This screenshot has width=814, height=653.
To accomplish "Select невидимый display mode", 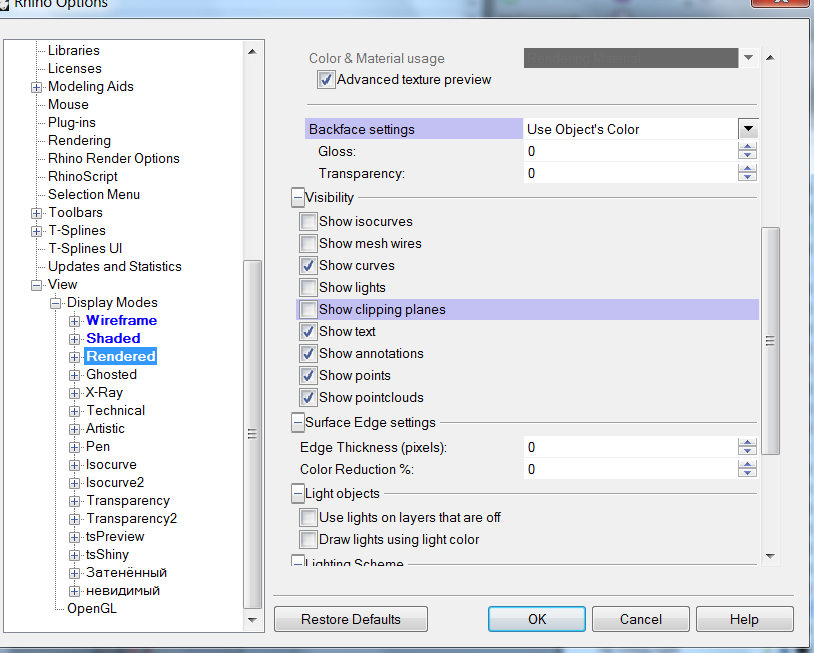I will [x=123, y=591].
